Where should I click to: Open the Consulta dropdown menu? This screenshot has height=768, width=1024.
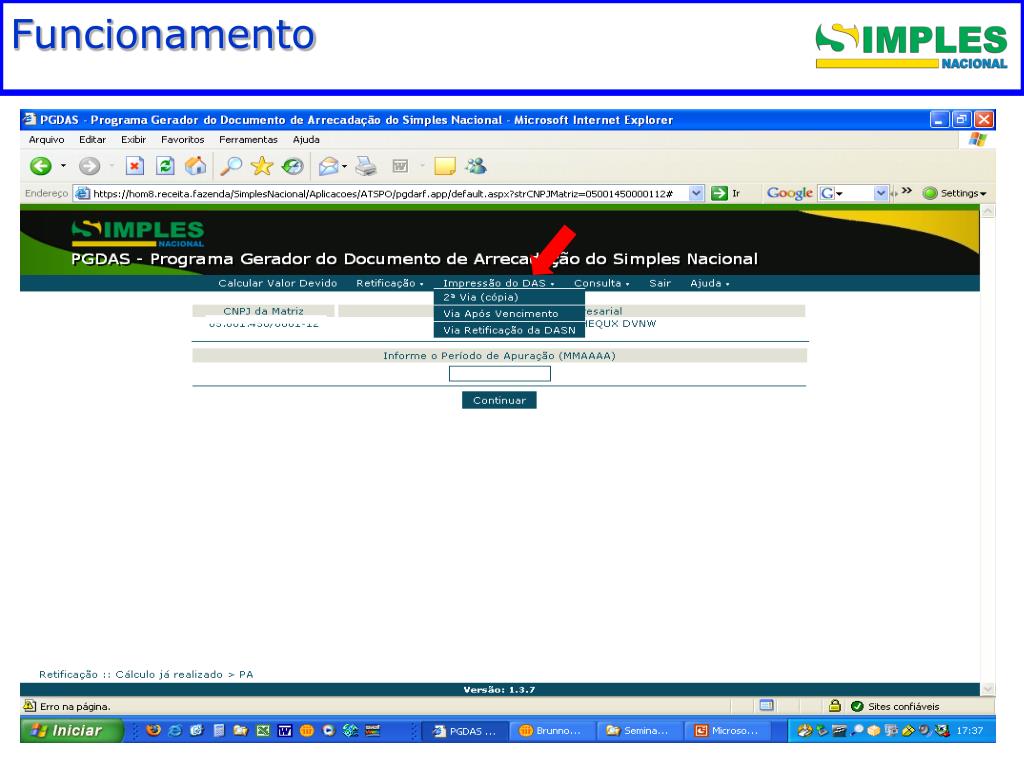click(601, 283)
